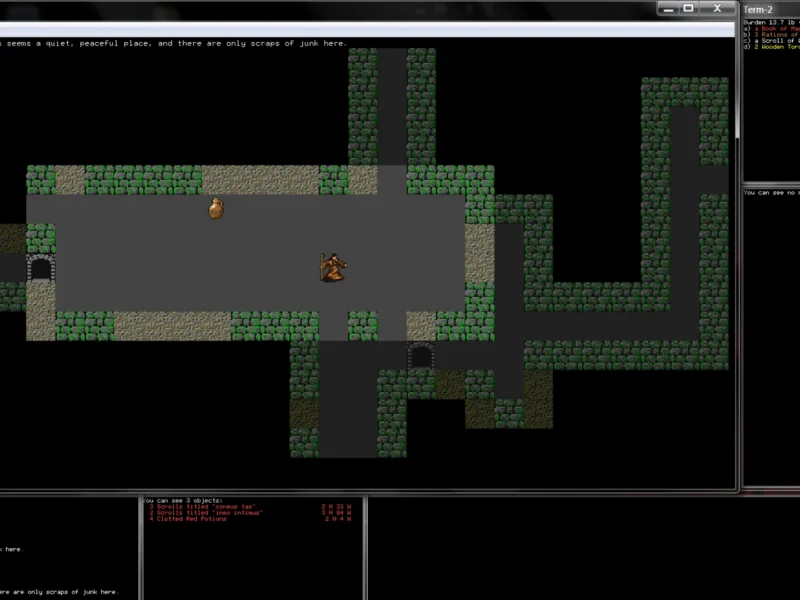This screenshot has width=800, height=600.
Task: Click the arched doorway on the room's left
Action: [x=40, y=268]
